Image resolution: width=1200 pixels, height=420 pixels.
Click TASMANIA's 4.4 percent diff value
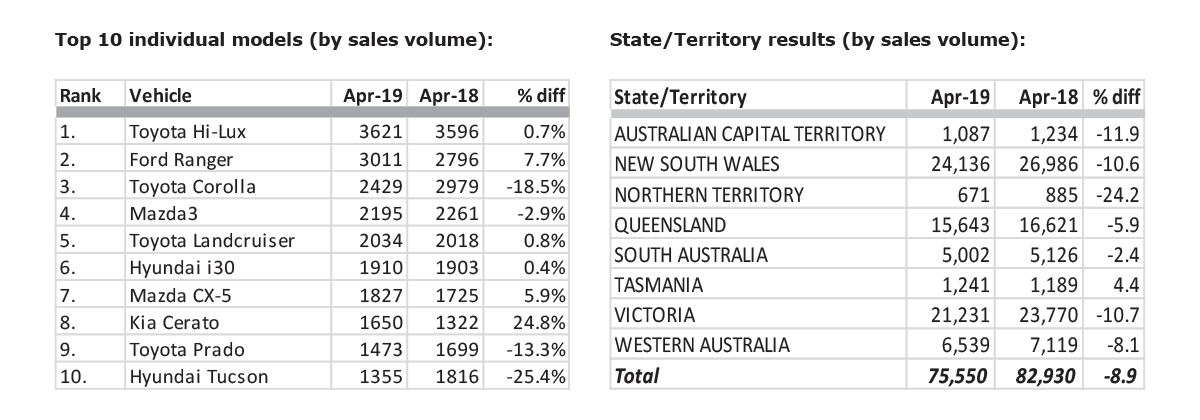pos(1130,285)
